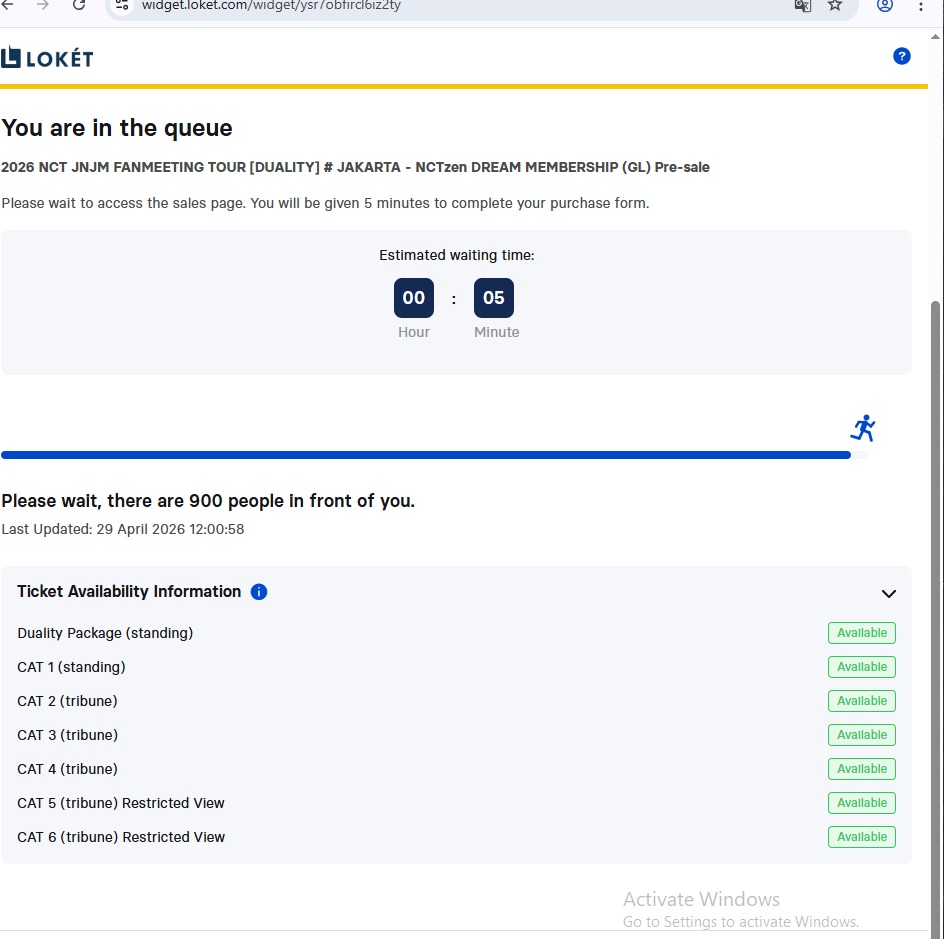Click the 'Estimated waiting time:' label
Screen dimensions: 944x939
pyautogui.click(x=456, y=255)
